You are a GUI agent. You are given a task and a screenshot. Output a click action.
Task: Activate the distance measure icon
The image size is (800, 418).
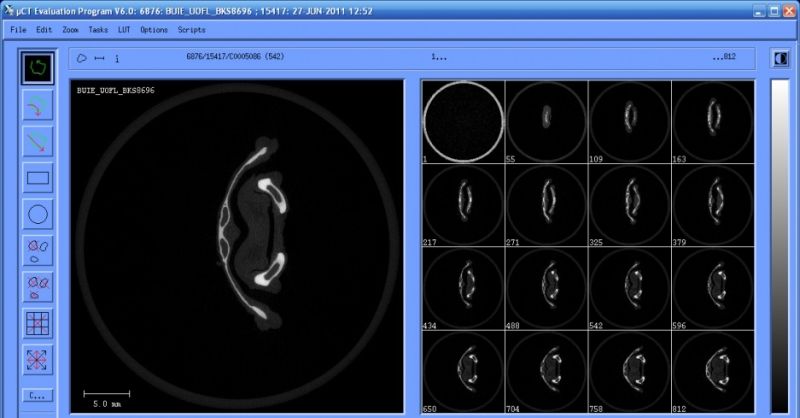point(99,59)
